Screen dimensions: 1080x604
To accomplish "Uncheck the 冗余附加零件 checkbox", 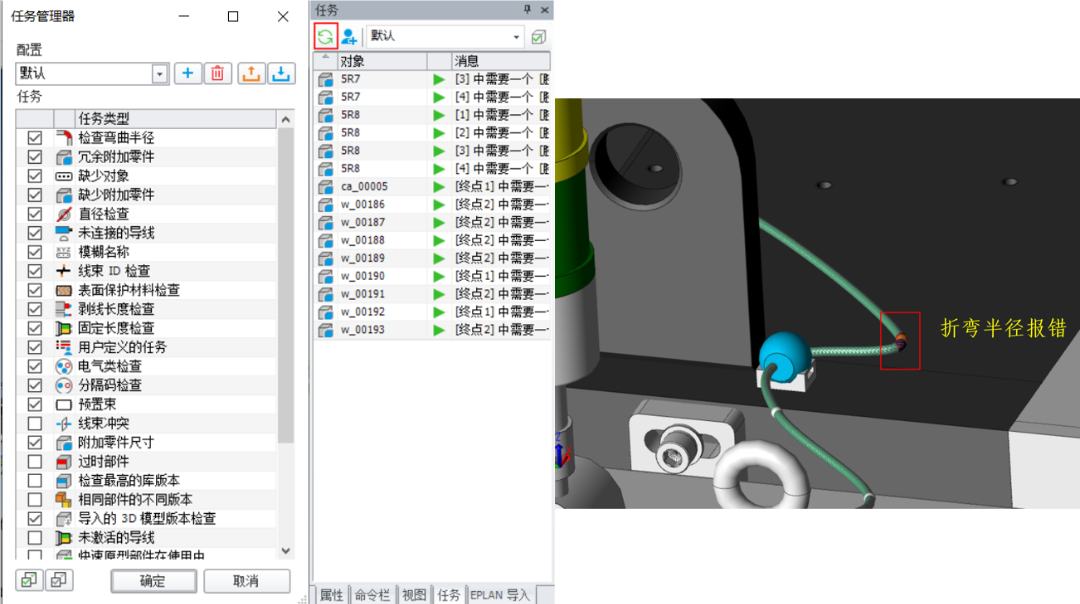I will (34, 157).
